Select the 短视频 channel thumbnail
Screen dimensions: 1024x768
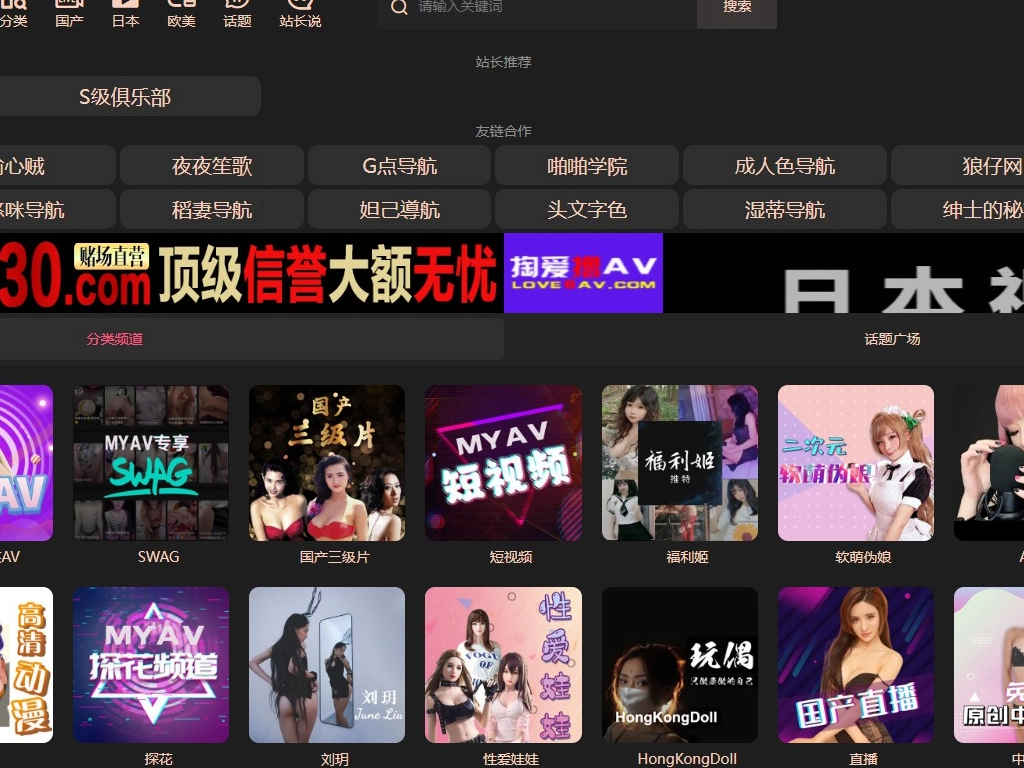point(503,463)
